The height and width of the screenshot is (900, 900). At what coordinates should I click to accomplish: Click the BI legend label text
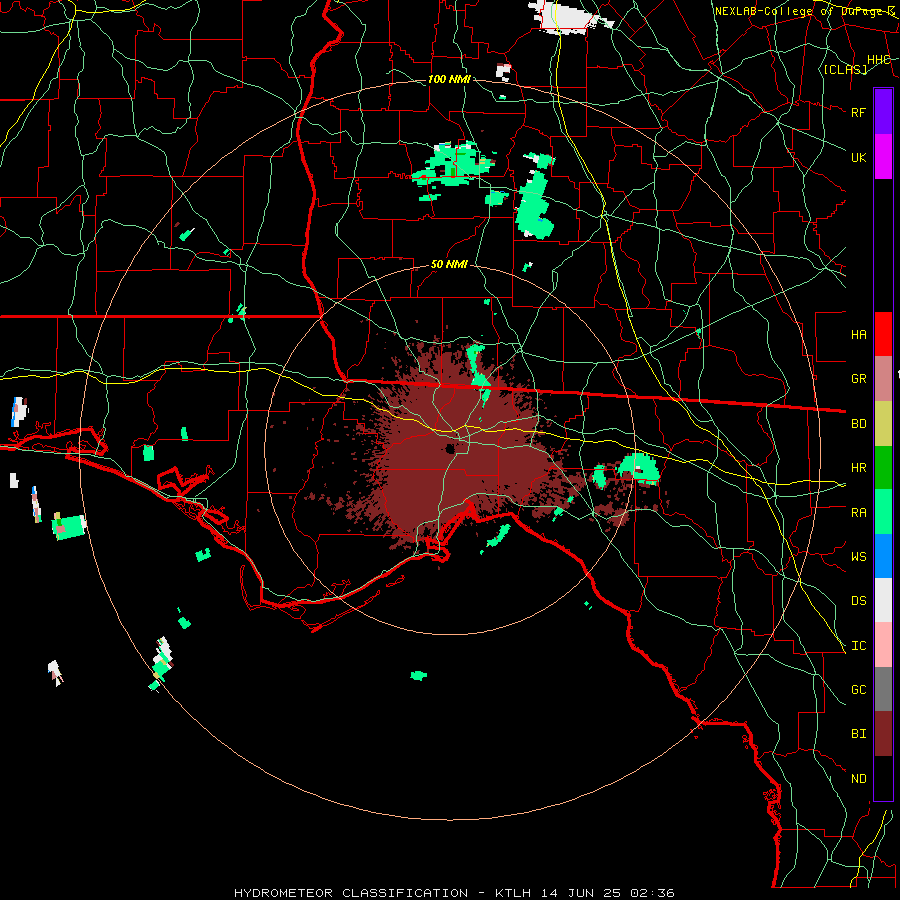click(858, 734)
